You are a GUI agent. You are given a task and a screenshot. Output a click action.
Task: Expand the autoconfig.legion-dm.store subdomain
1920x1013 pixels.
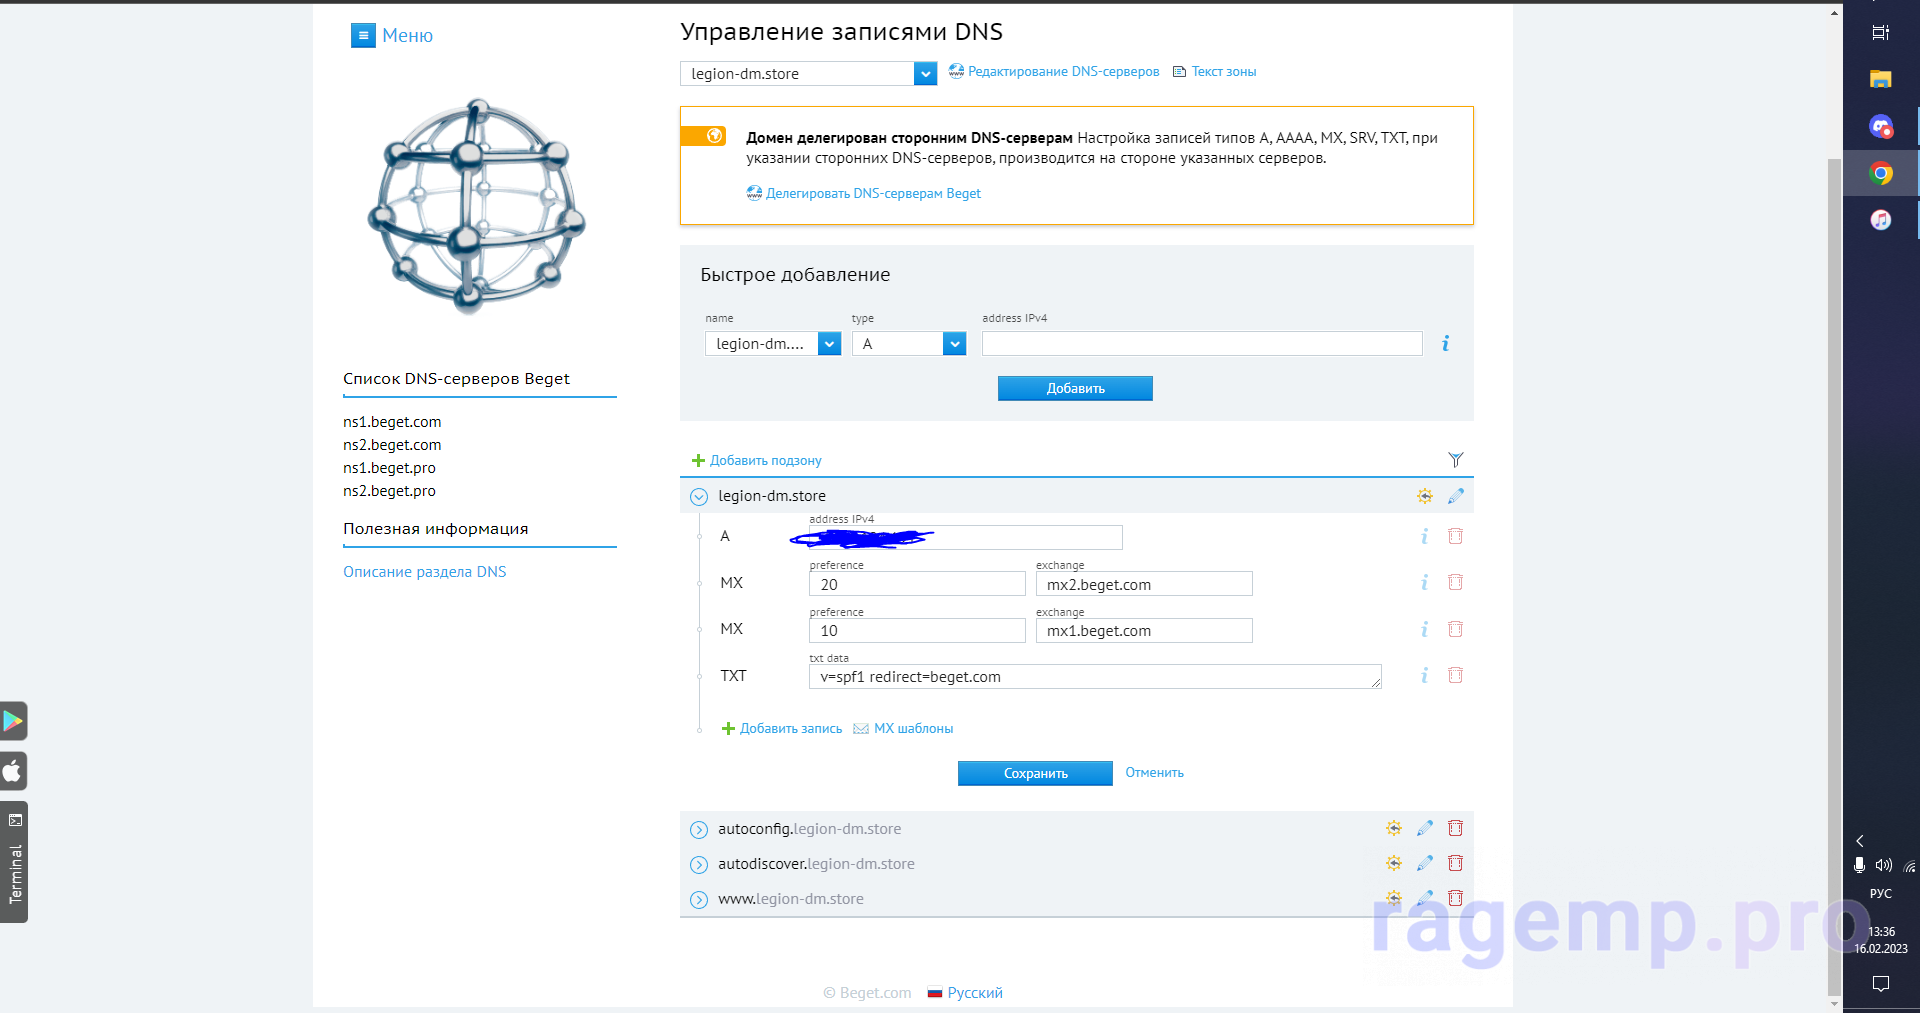[699, 829]
